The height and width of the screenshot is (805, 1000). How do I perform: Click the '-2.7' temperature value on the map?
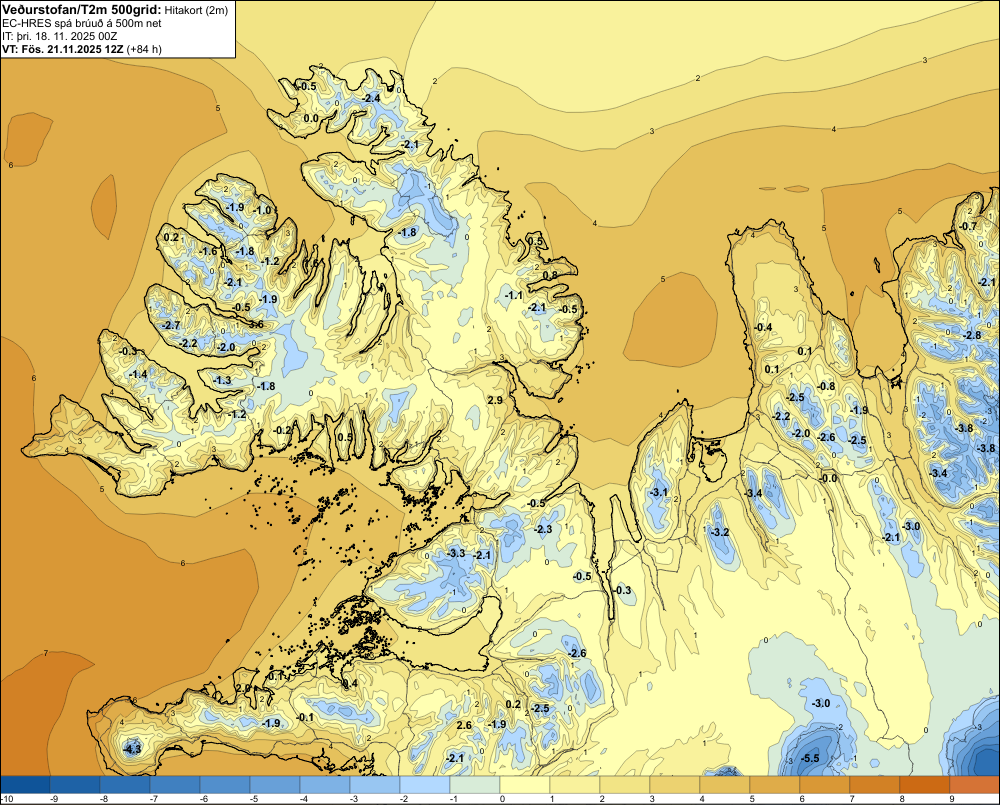pyautogui.click(x=171, y=325)
